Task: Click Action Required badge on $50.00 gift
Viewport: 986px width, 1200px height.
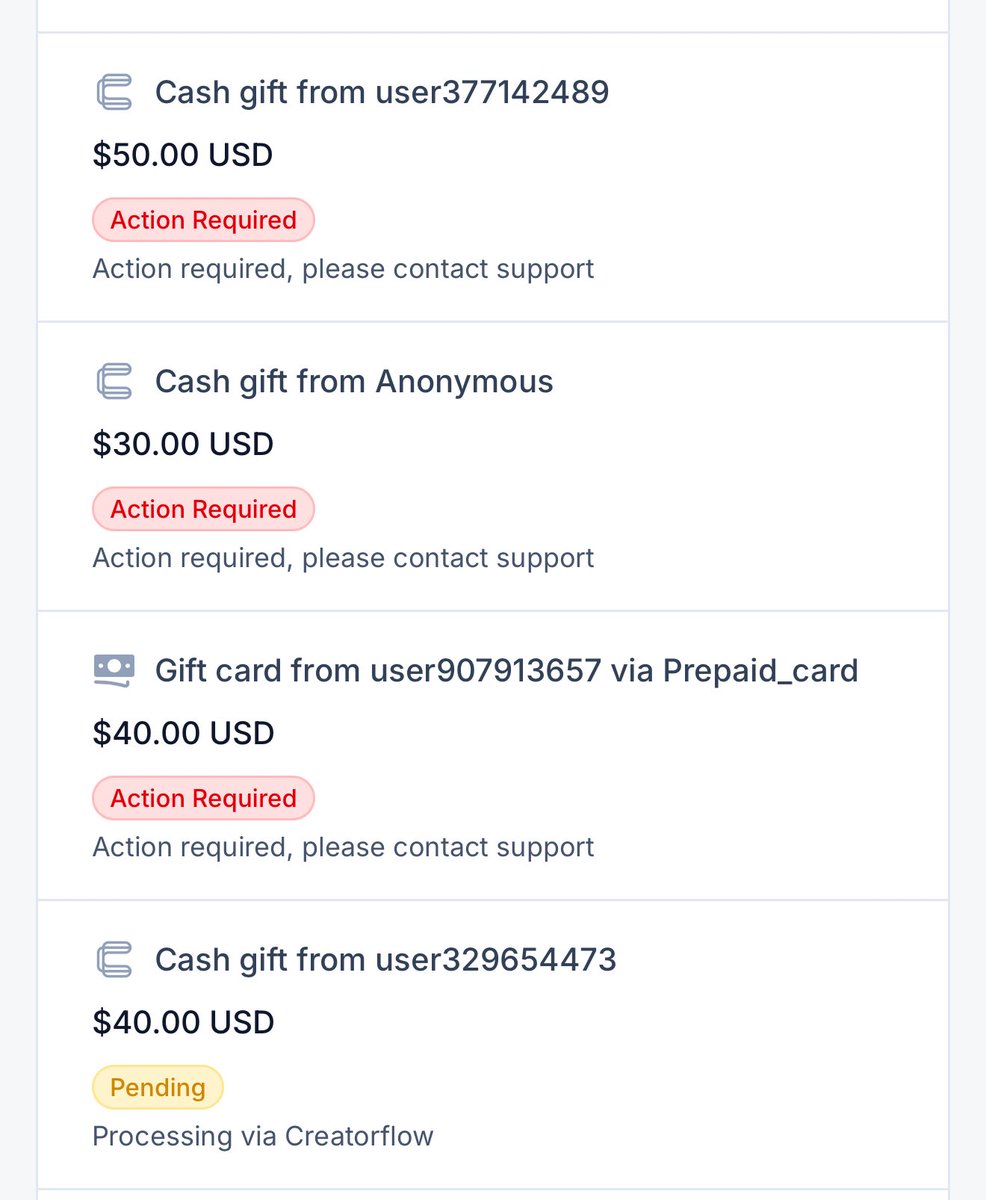Action: pyautogui.click(x=203, y=220)
